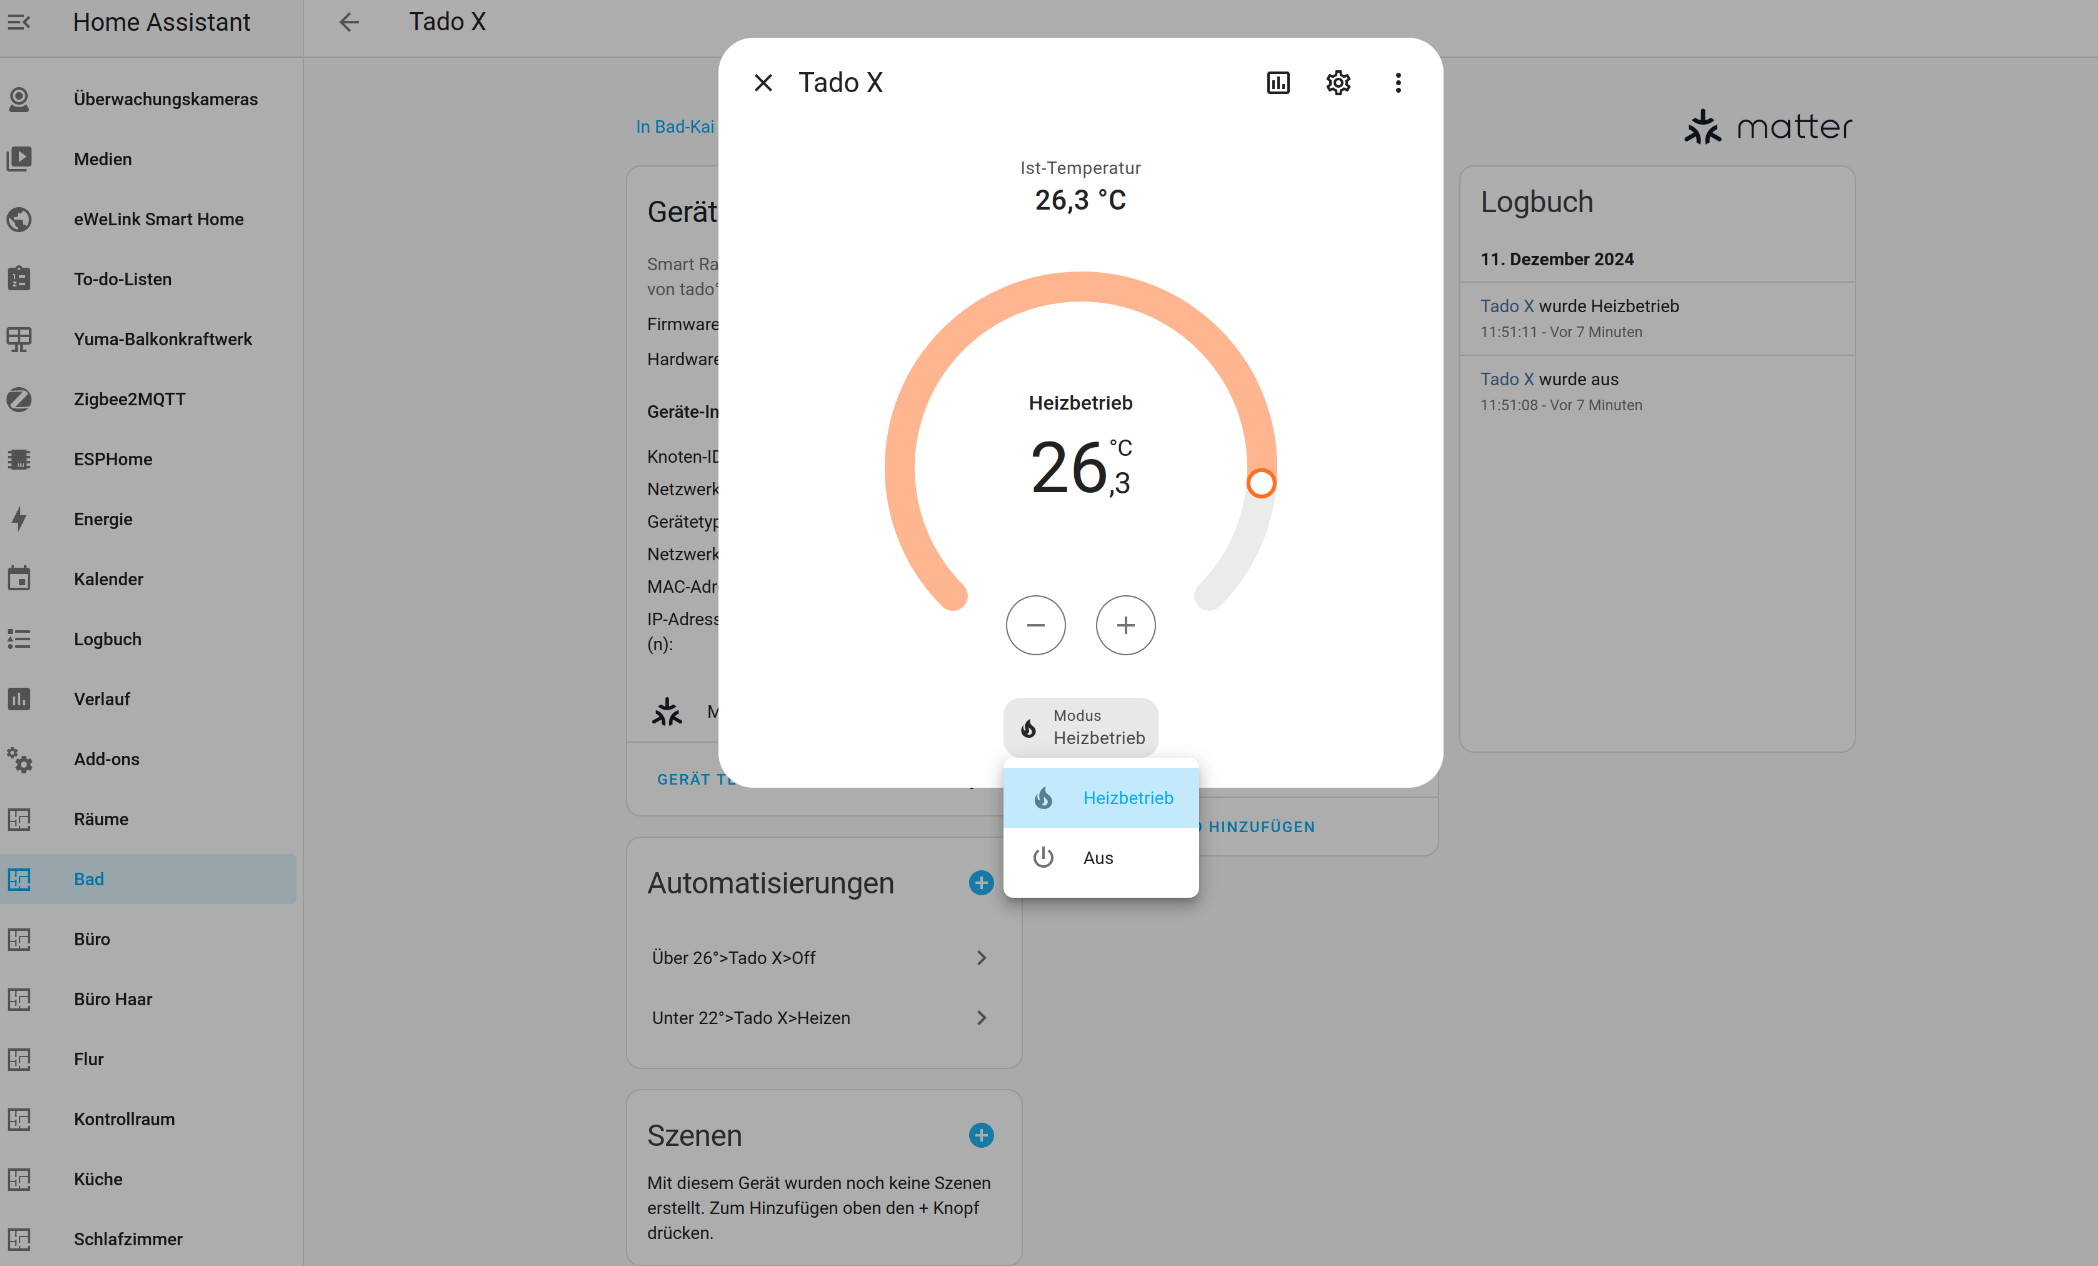Add a new scene with plus icon
Viewport: 2098px width, 1266px height.
click(981, 1135)
